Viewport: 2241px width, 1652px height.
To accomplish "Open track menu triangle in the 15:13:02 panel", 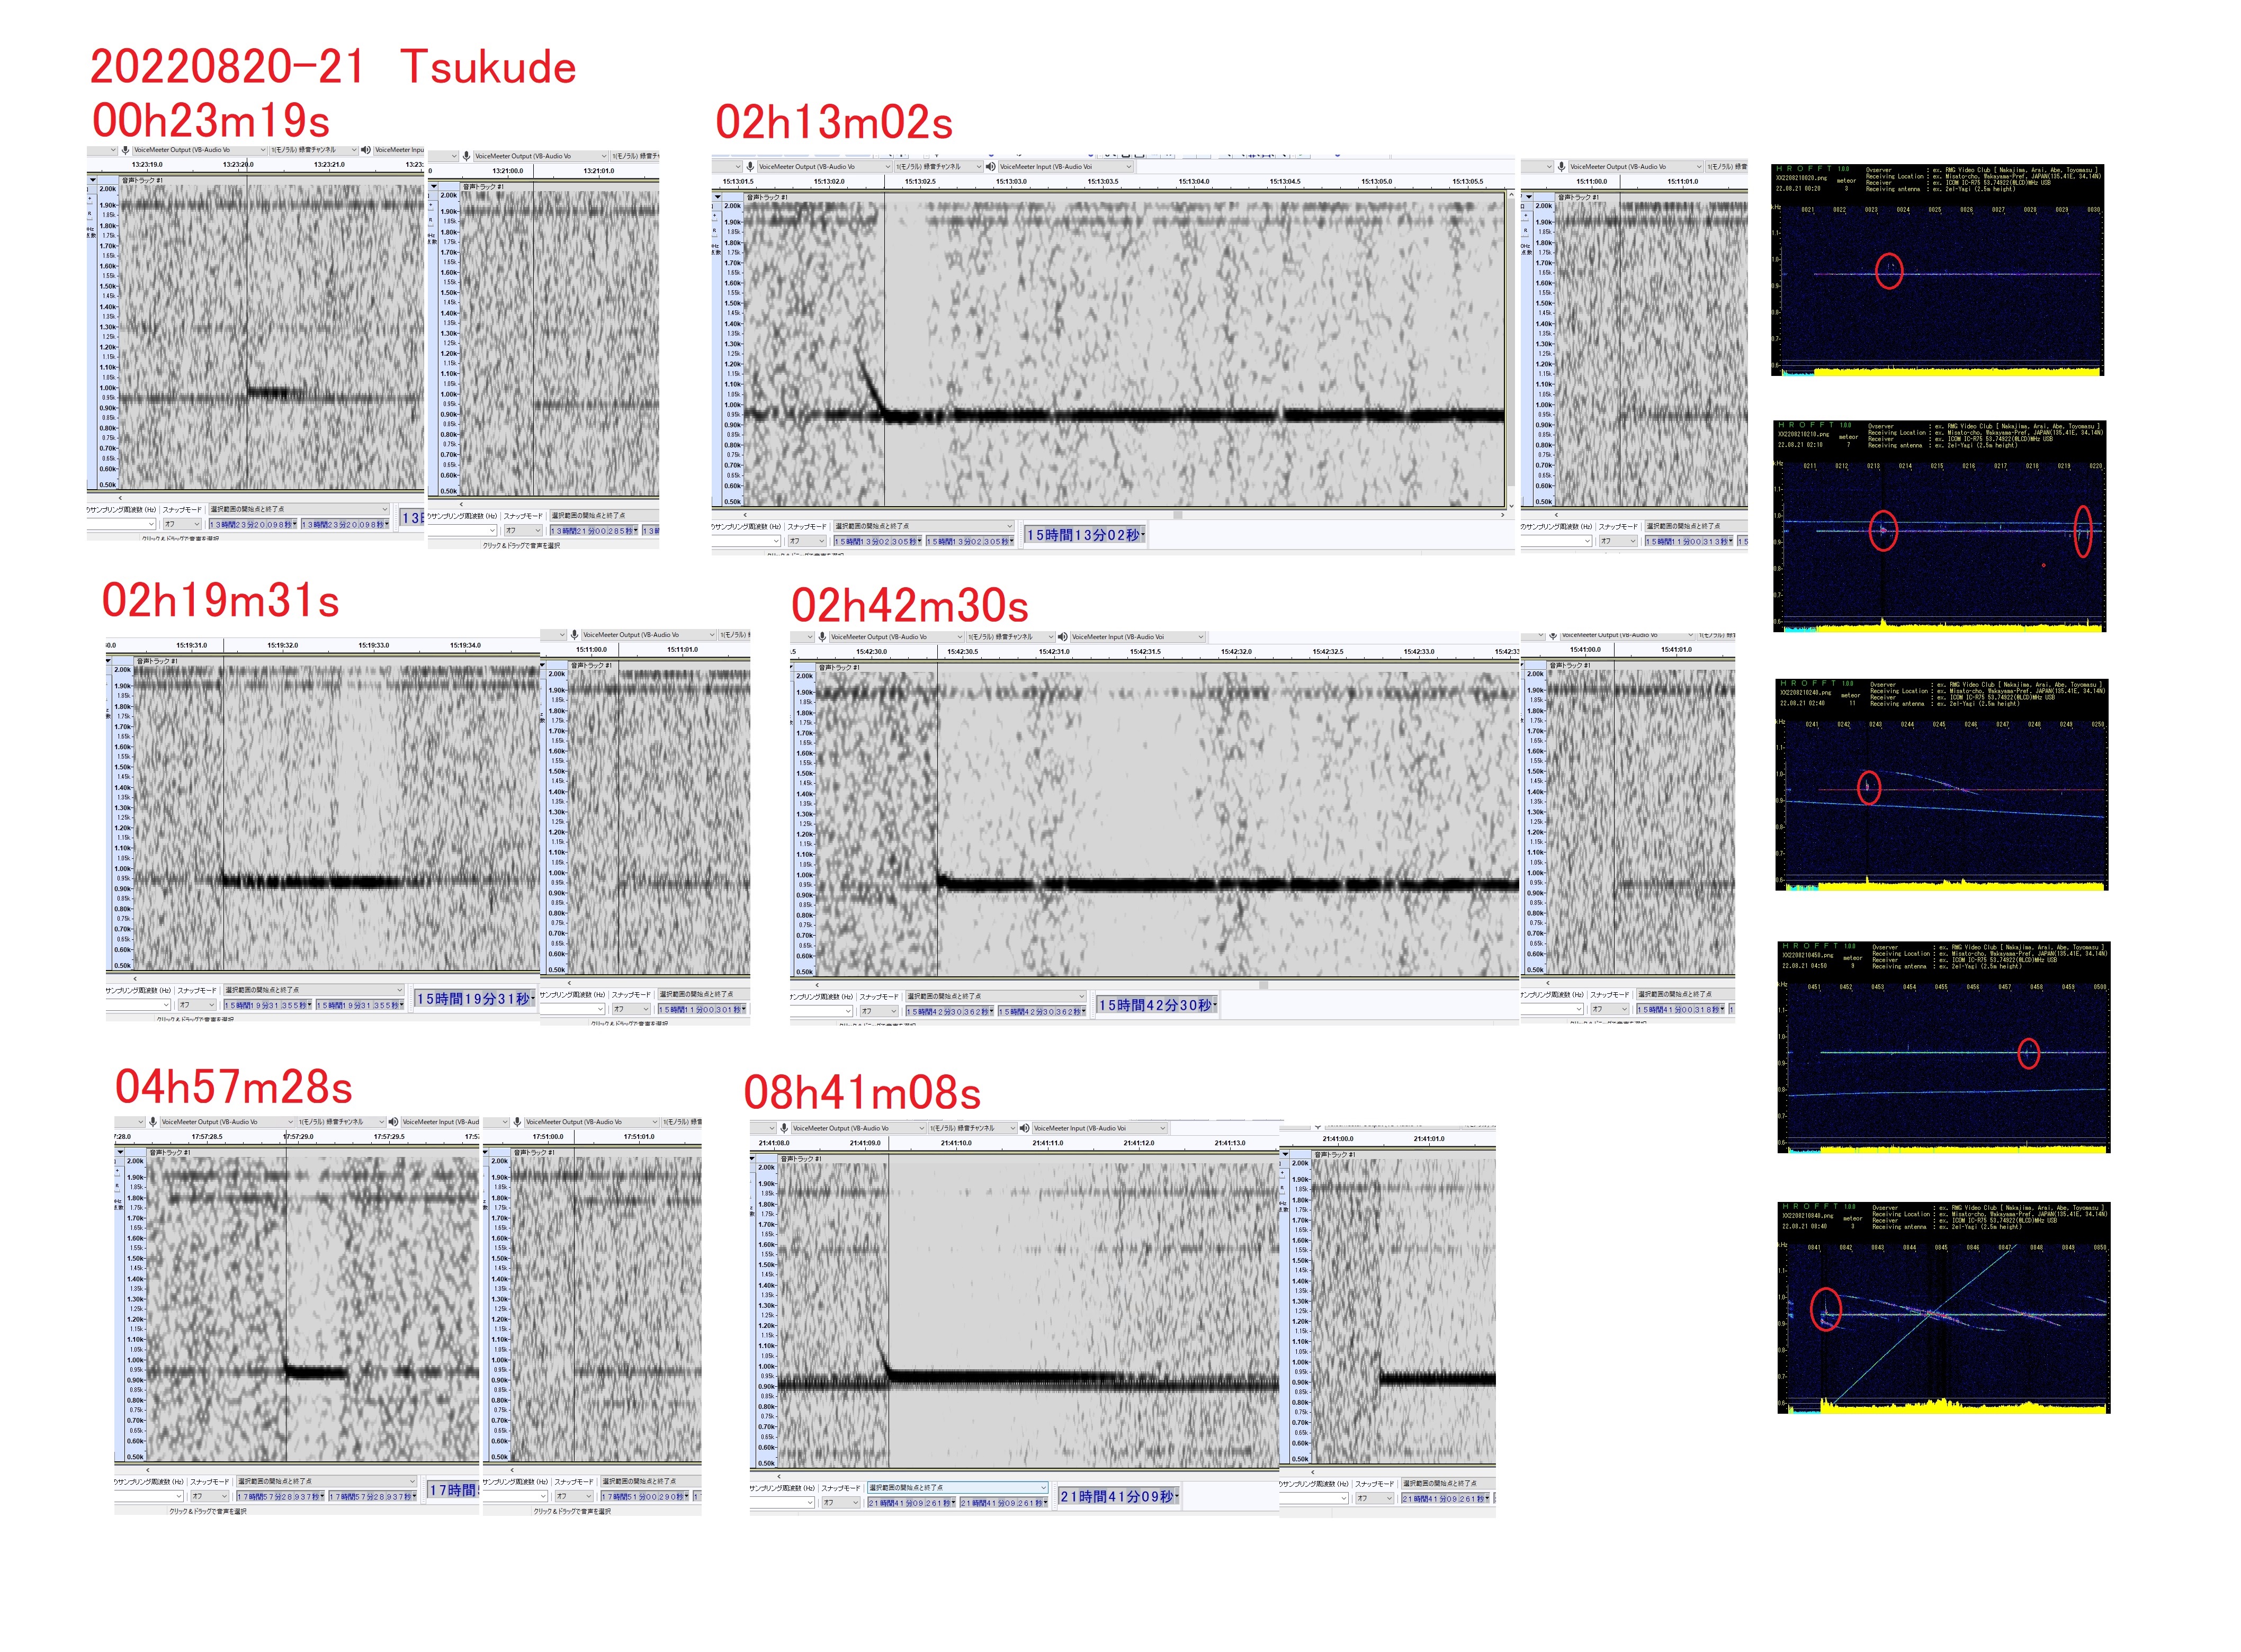I will coord(717,197).
